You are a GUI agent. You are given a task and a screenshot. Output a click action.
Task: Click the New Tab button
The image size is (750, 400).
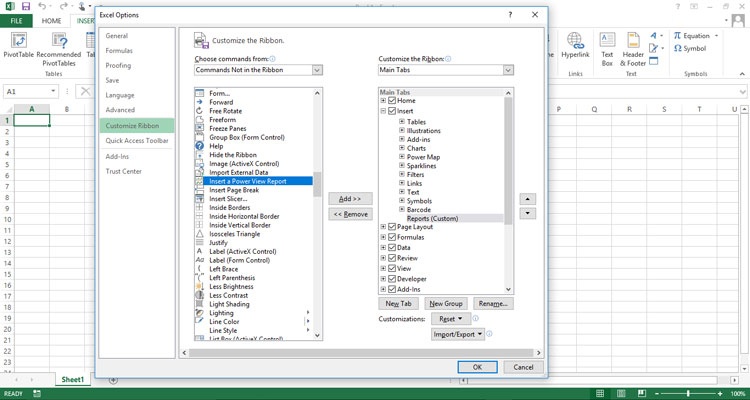coord(398,304)
